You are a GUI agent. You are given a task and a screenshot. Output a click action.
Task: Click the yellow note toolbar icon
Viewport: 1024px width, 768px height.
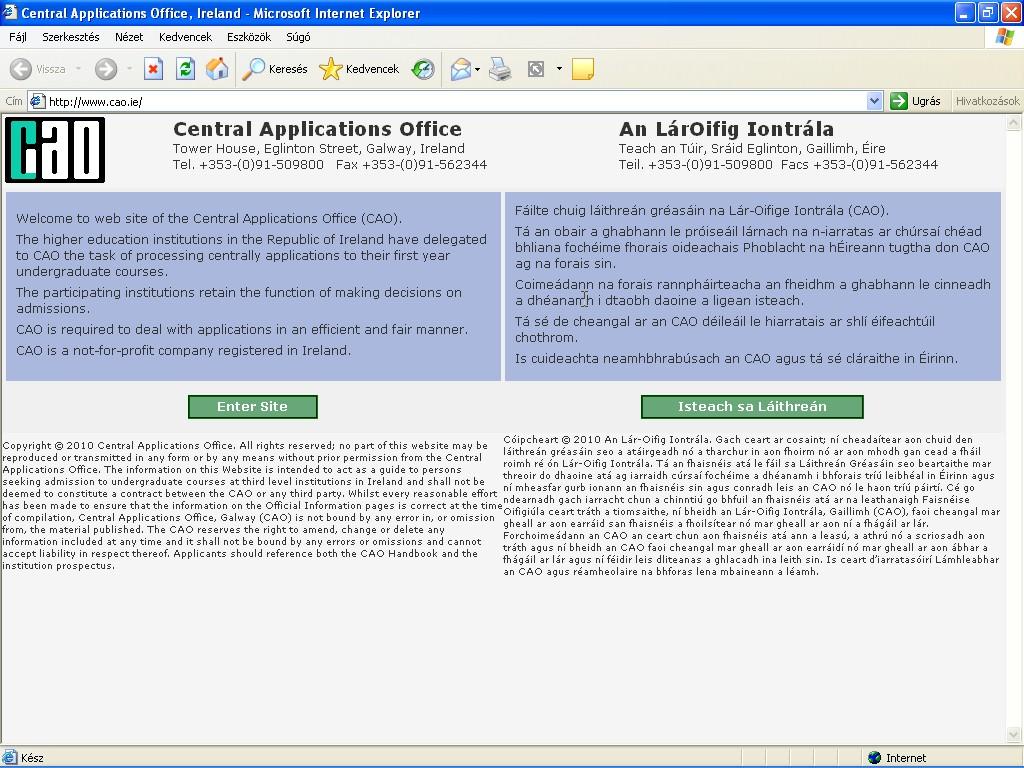pyautogui.click(x=583, y=69)
